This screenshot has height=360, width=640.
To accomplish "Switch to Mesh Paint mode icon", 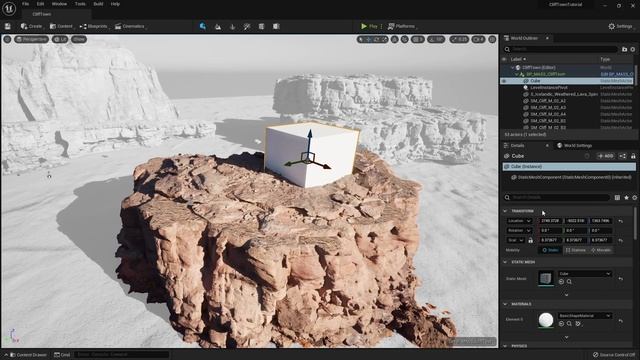I will pyautogui.click(x=247, y=27).
